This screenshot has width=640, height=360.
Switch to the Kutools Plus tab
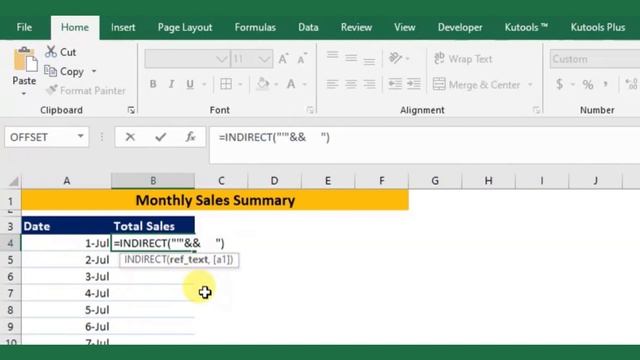598,27
